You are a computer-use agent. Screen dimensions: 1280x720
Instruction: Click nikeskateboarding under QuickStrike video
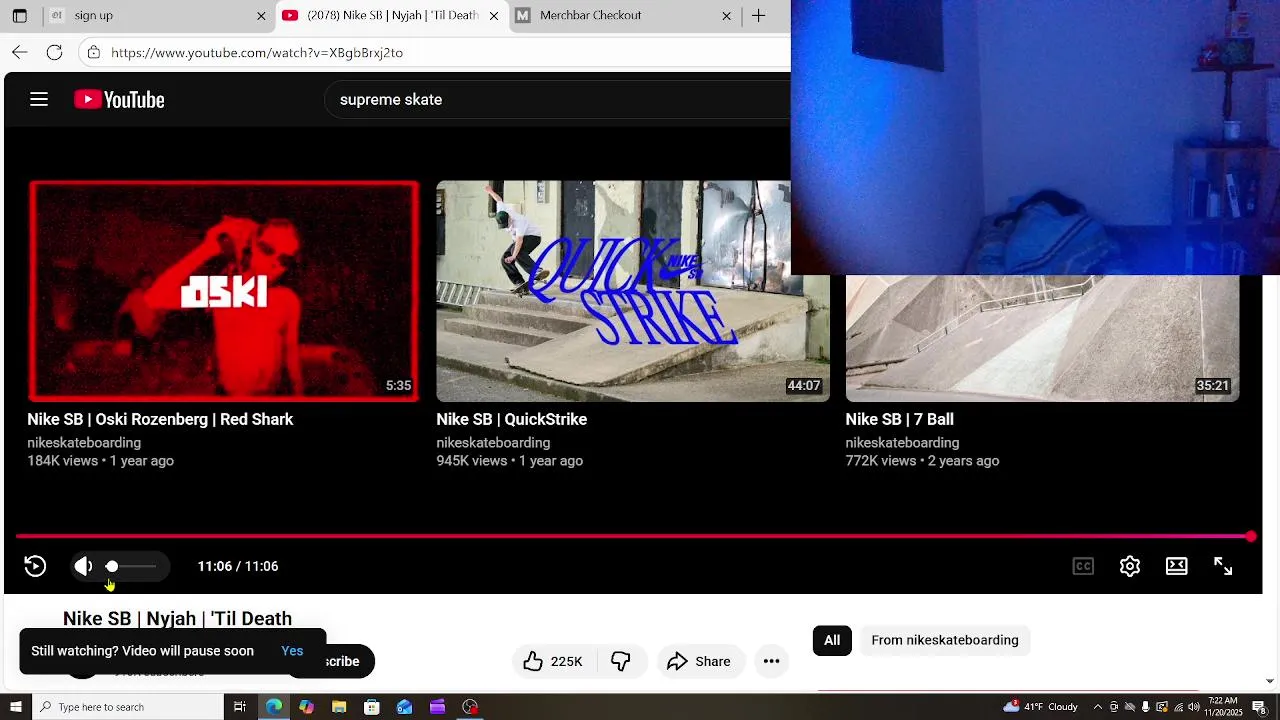point(493,442)
